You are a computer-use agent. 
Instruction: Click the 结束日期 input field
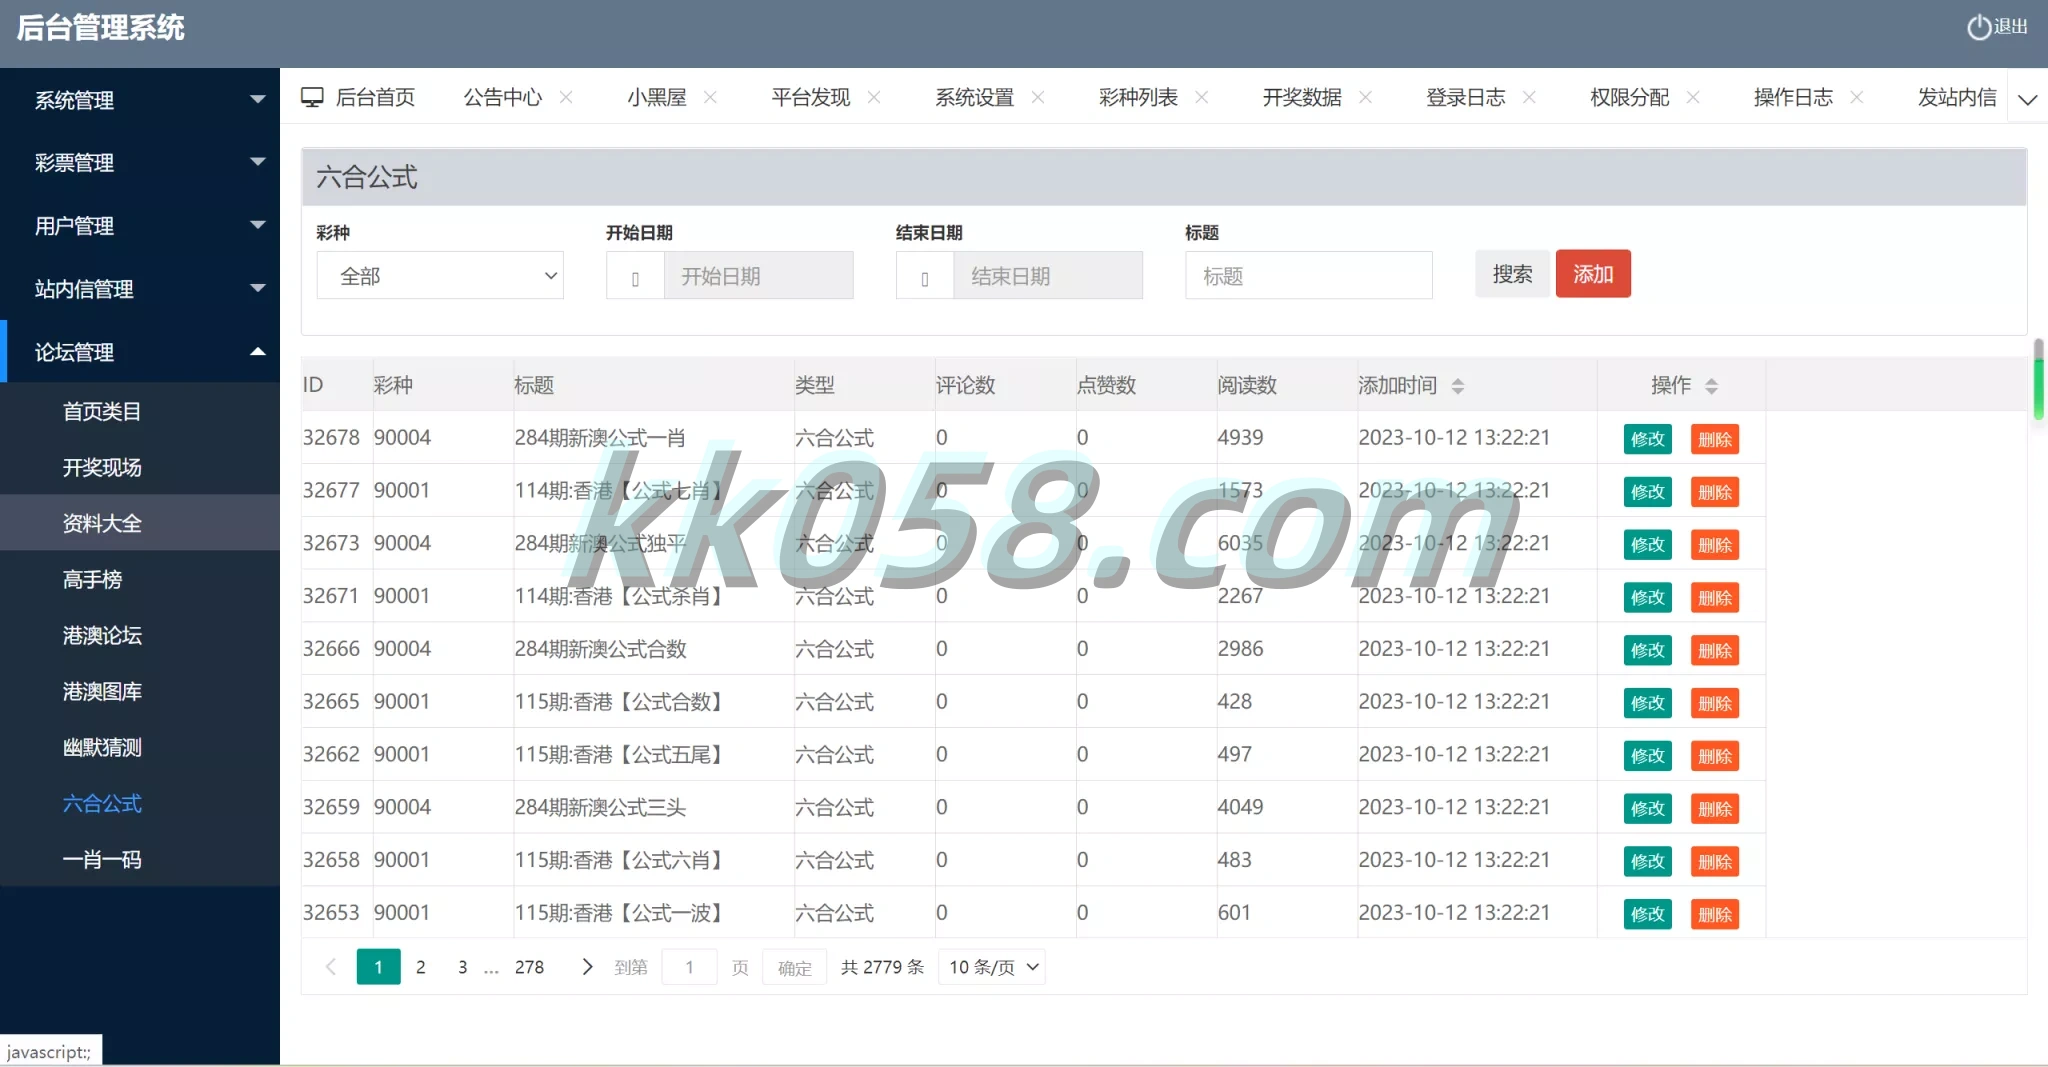click(1048, 276)
